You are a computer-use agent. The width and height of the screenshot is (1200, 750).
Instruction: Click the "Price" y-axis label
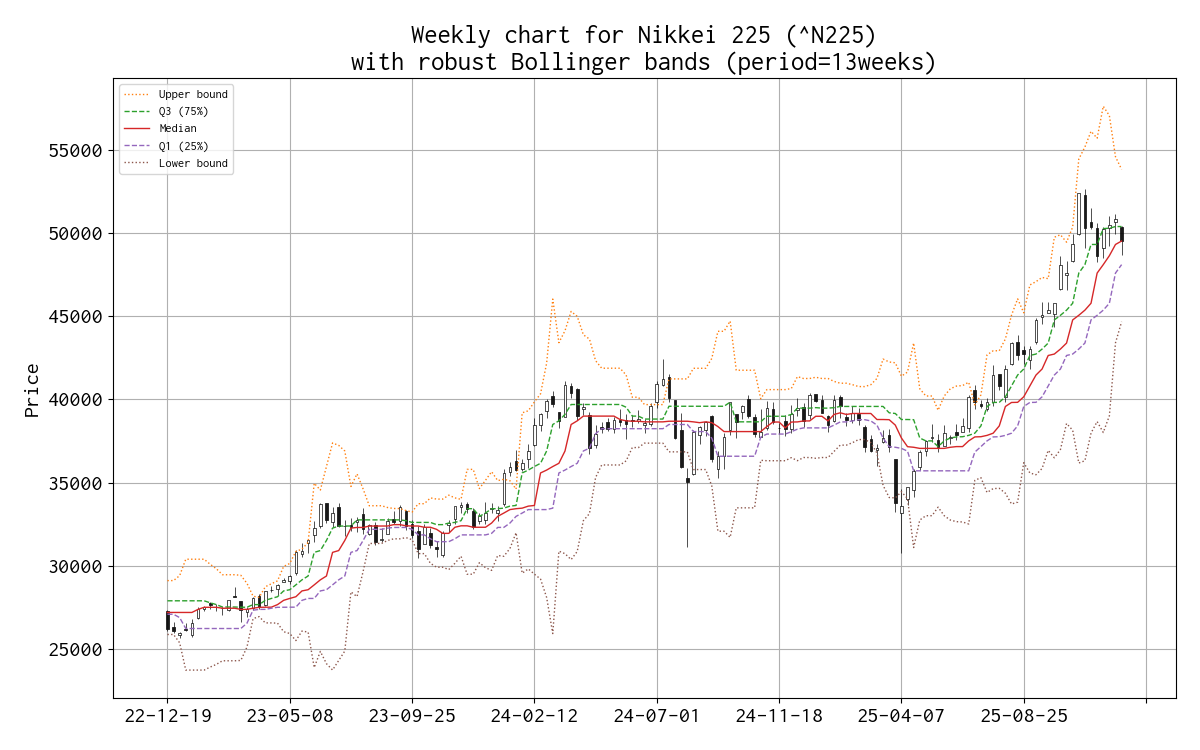coord(33,390)
